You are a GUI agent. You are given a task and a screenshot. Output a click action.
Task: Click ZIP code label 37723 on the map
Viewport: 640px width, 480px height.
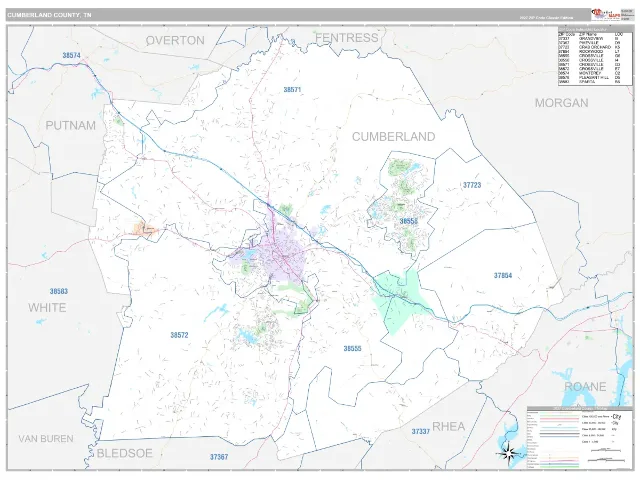pyautogui.click(x=472, y=185)
